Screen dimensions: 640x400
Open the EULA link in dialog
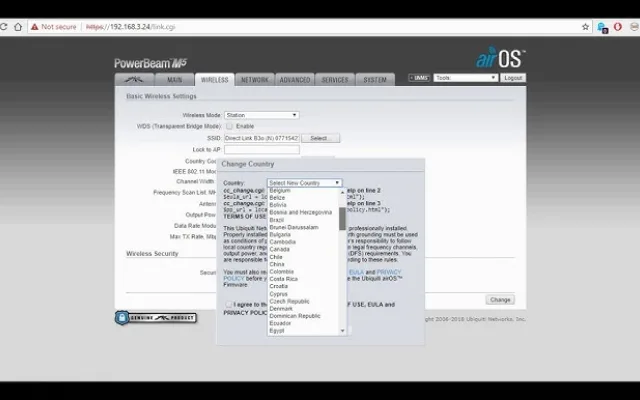(356, 272)
